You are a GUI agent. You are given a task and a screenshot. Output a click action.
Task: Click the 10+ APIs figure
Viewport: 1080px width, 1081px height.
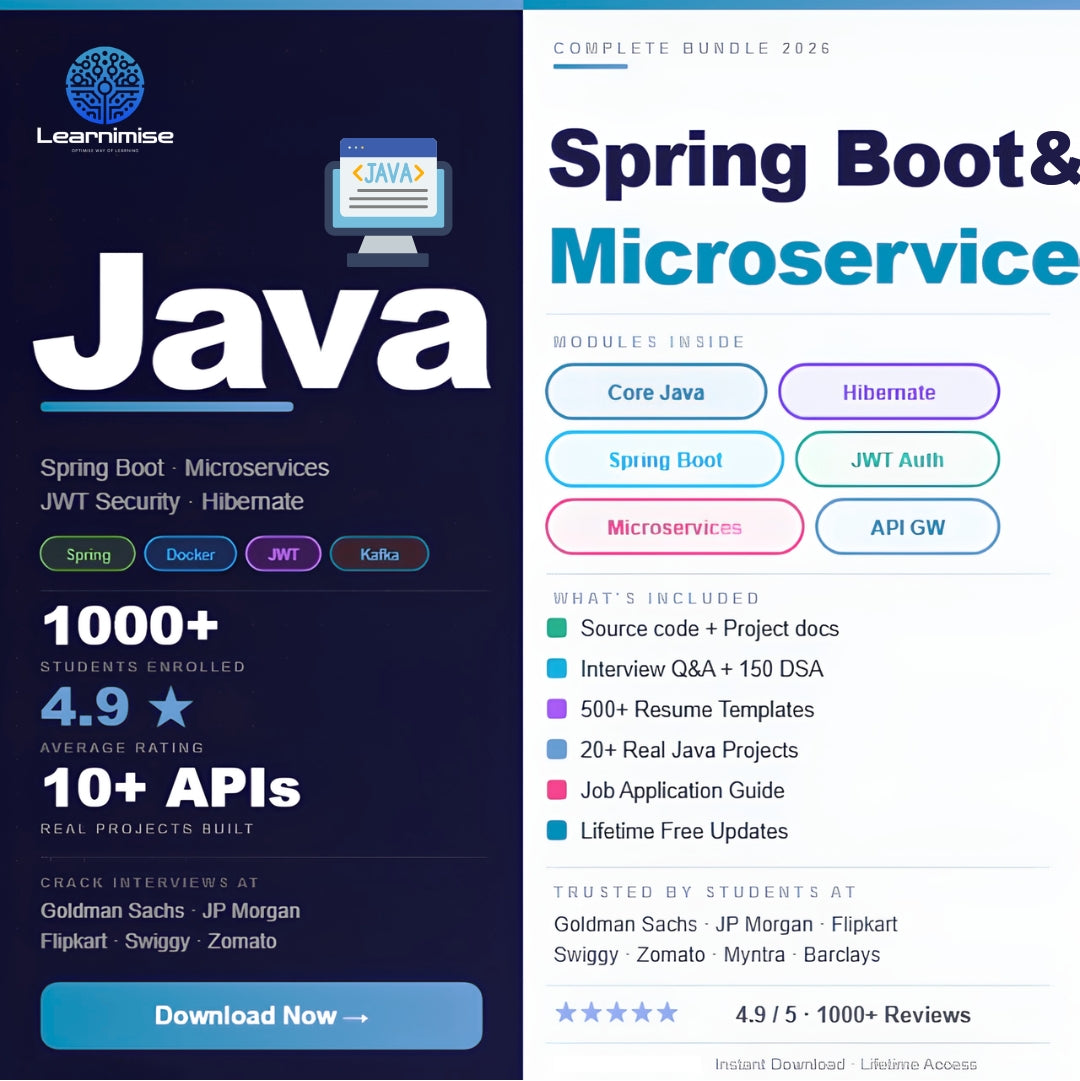tap(172, 788)
